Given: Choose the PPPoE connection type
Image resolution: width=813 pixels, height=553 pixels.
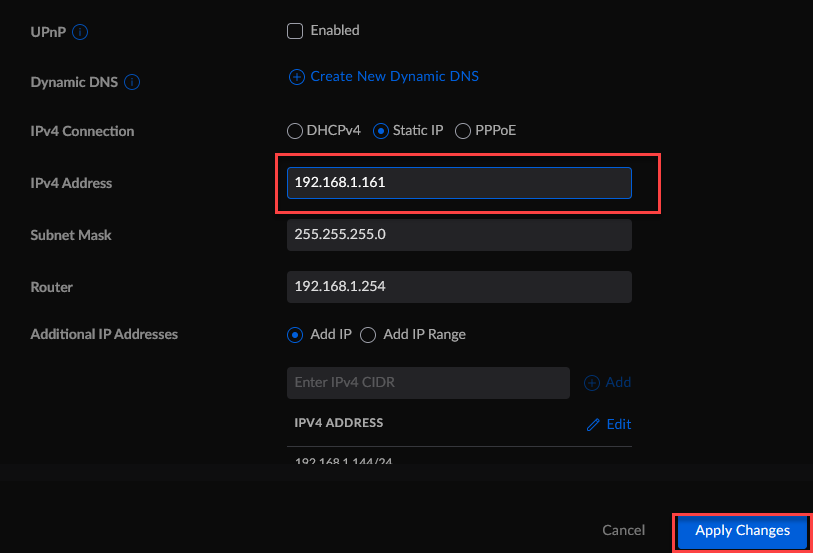Looking at the screenshot, I should (x=463, y=131).
